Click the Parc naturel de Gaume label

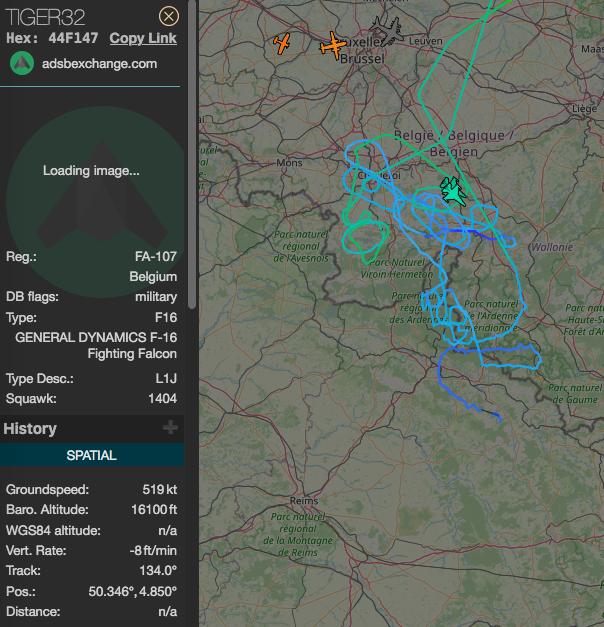[575, 393]
